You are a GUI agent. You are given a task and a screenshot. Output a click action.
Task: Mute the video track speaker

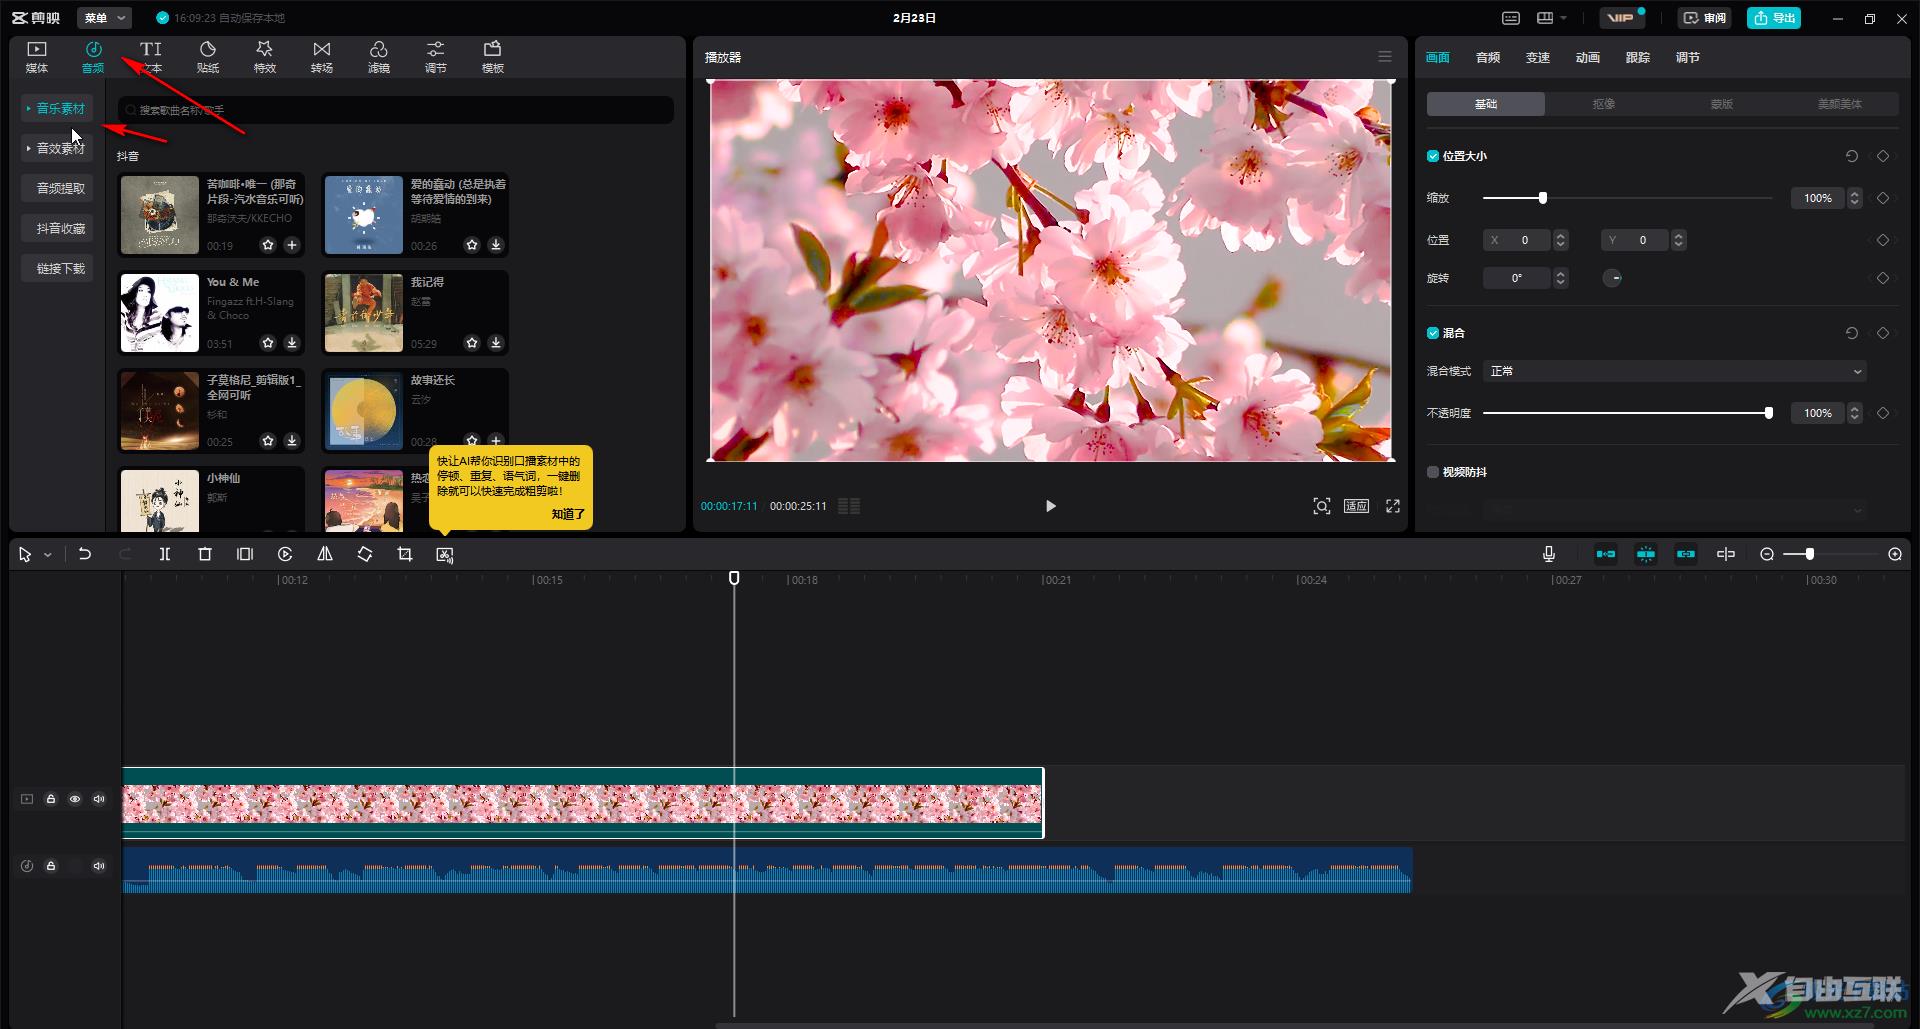[99, 799]
